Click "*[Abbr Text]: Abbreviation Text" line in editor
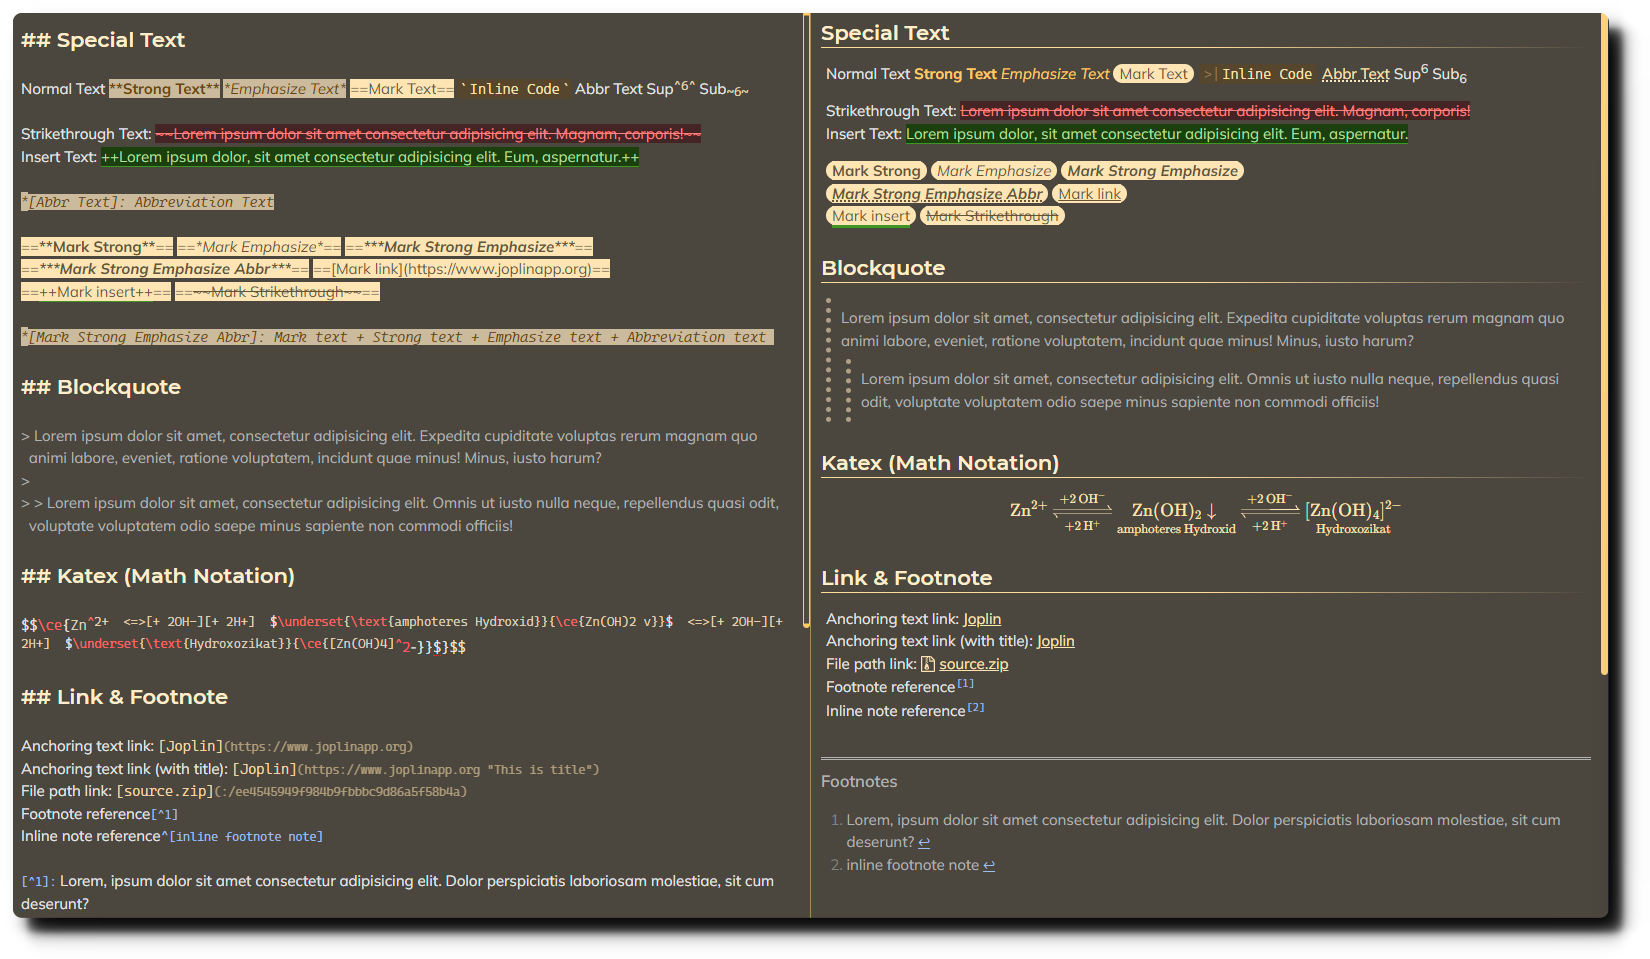 point(148,202)
